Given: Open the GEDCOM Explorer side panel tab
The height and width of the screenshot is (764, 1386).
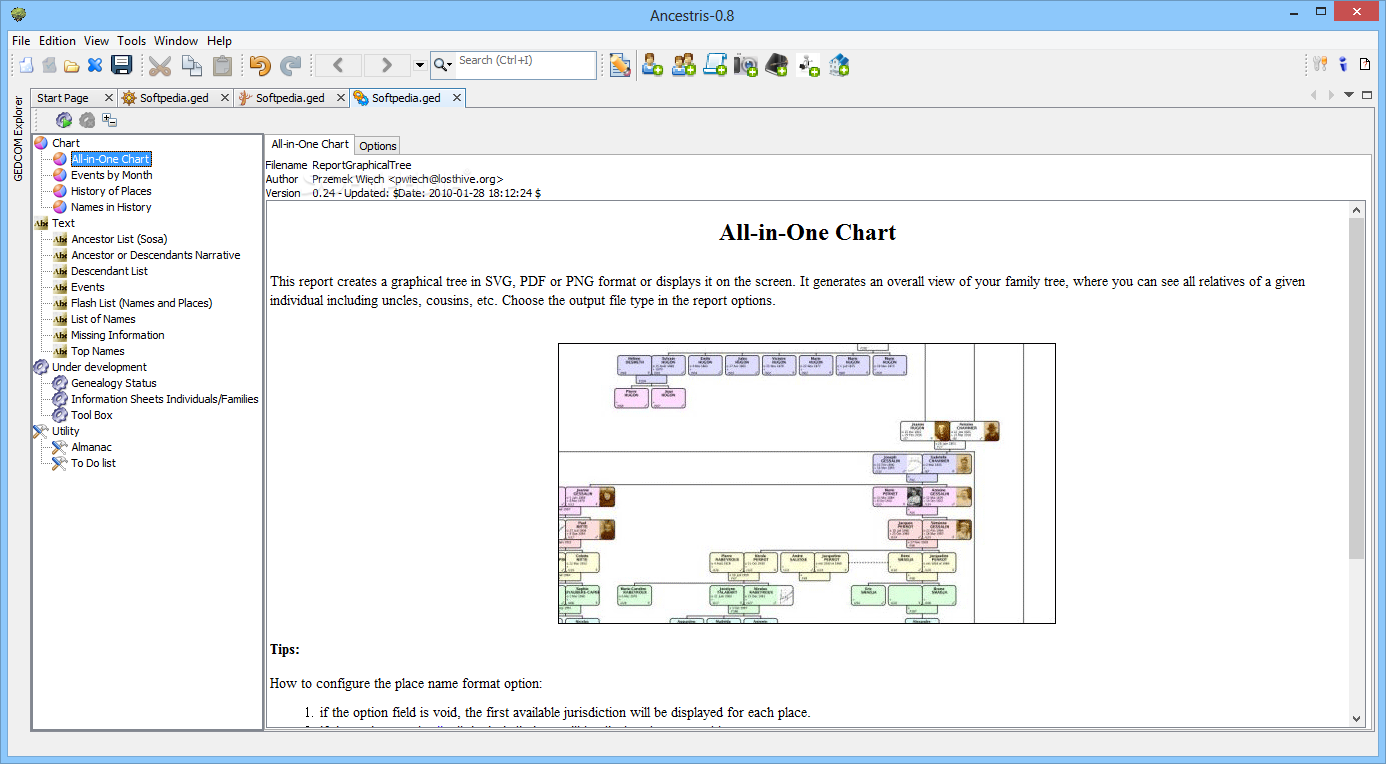Looking at the screenshot, I should (x=18, y=139).
